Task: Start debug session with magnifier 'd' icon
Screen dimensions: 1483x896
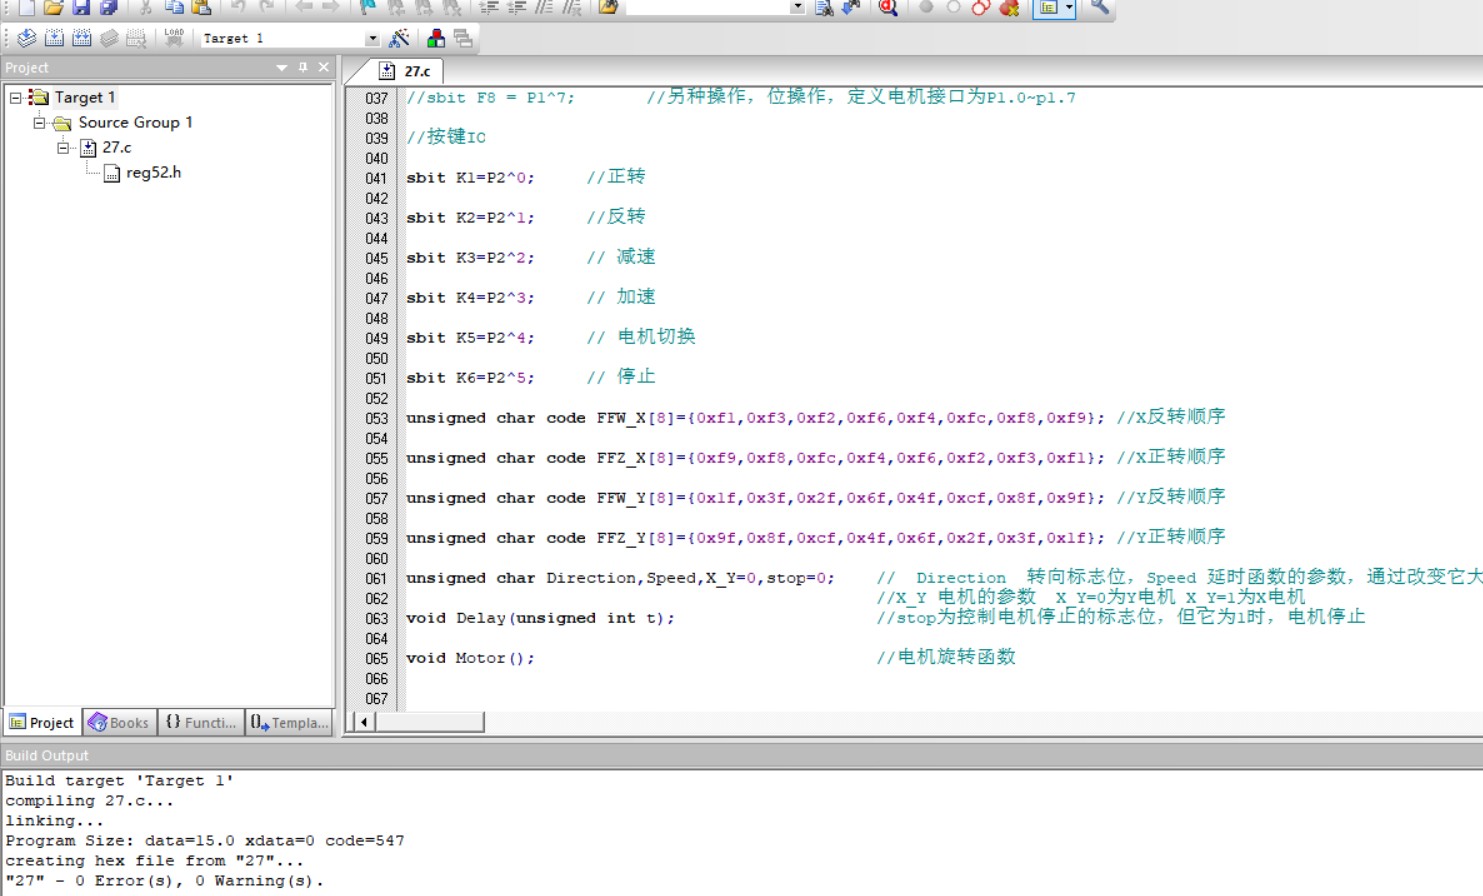Action: tap(887, 7)
